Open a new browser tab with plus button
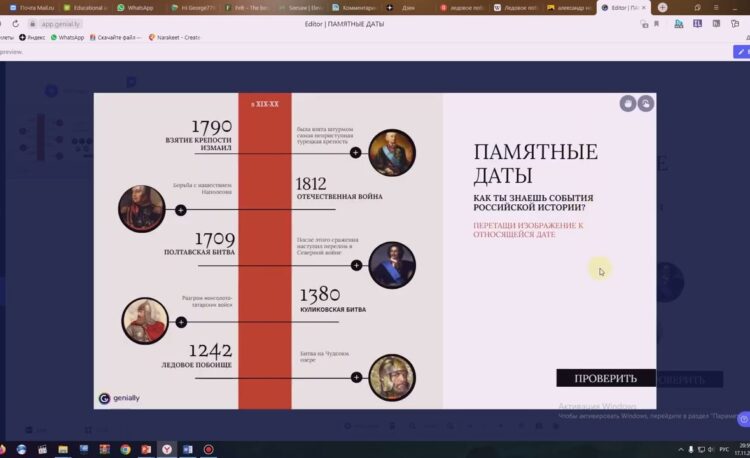The height and width of the screenshot is (458, 750). (662, 7)
